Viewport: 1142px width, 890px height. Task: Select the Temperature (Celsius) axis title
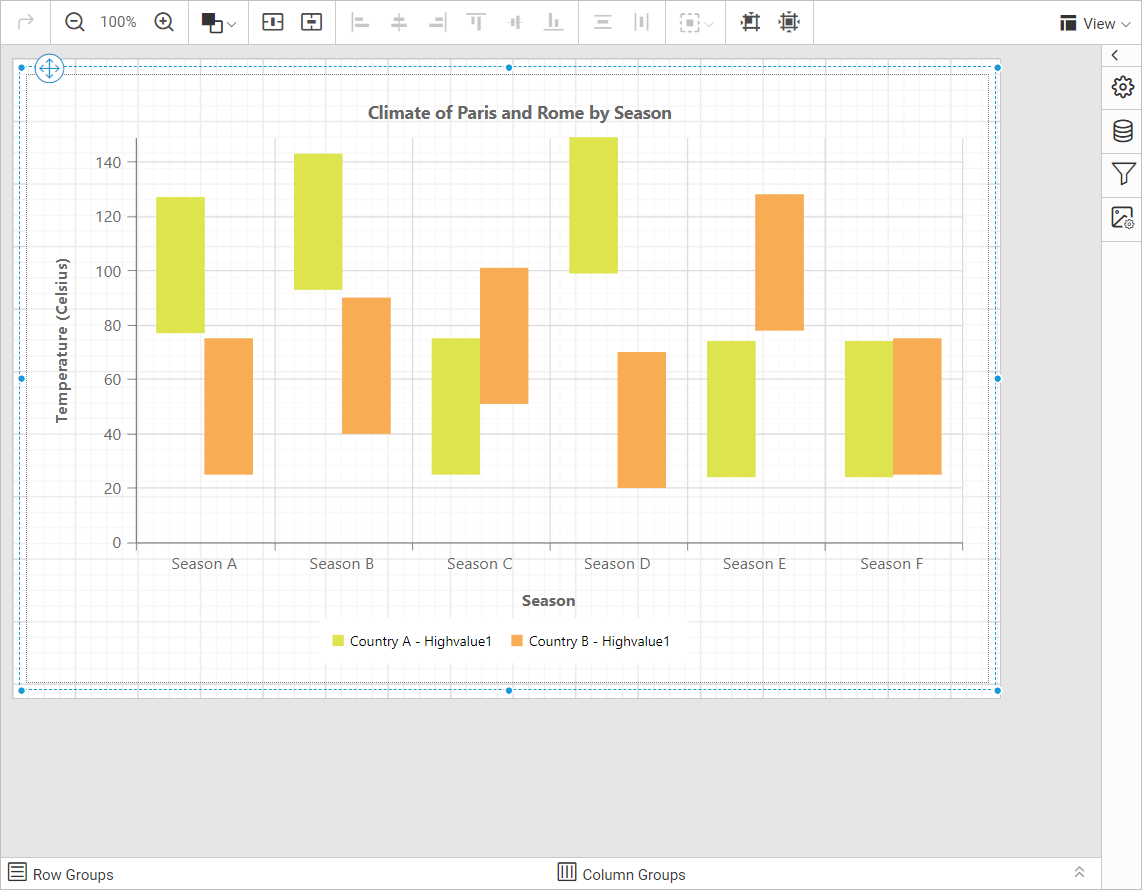[62, 340]
